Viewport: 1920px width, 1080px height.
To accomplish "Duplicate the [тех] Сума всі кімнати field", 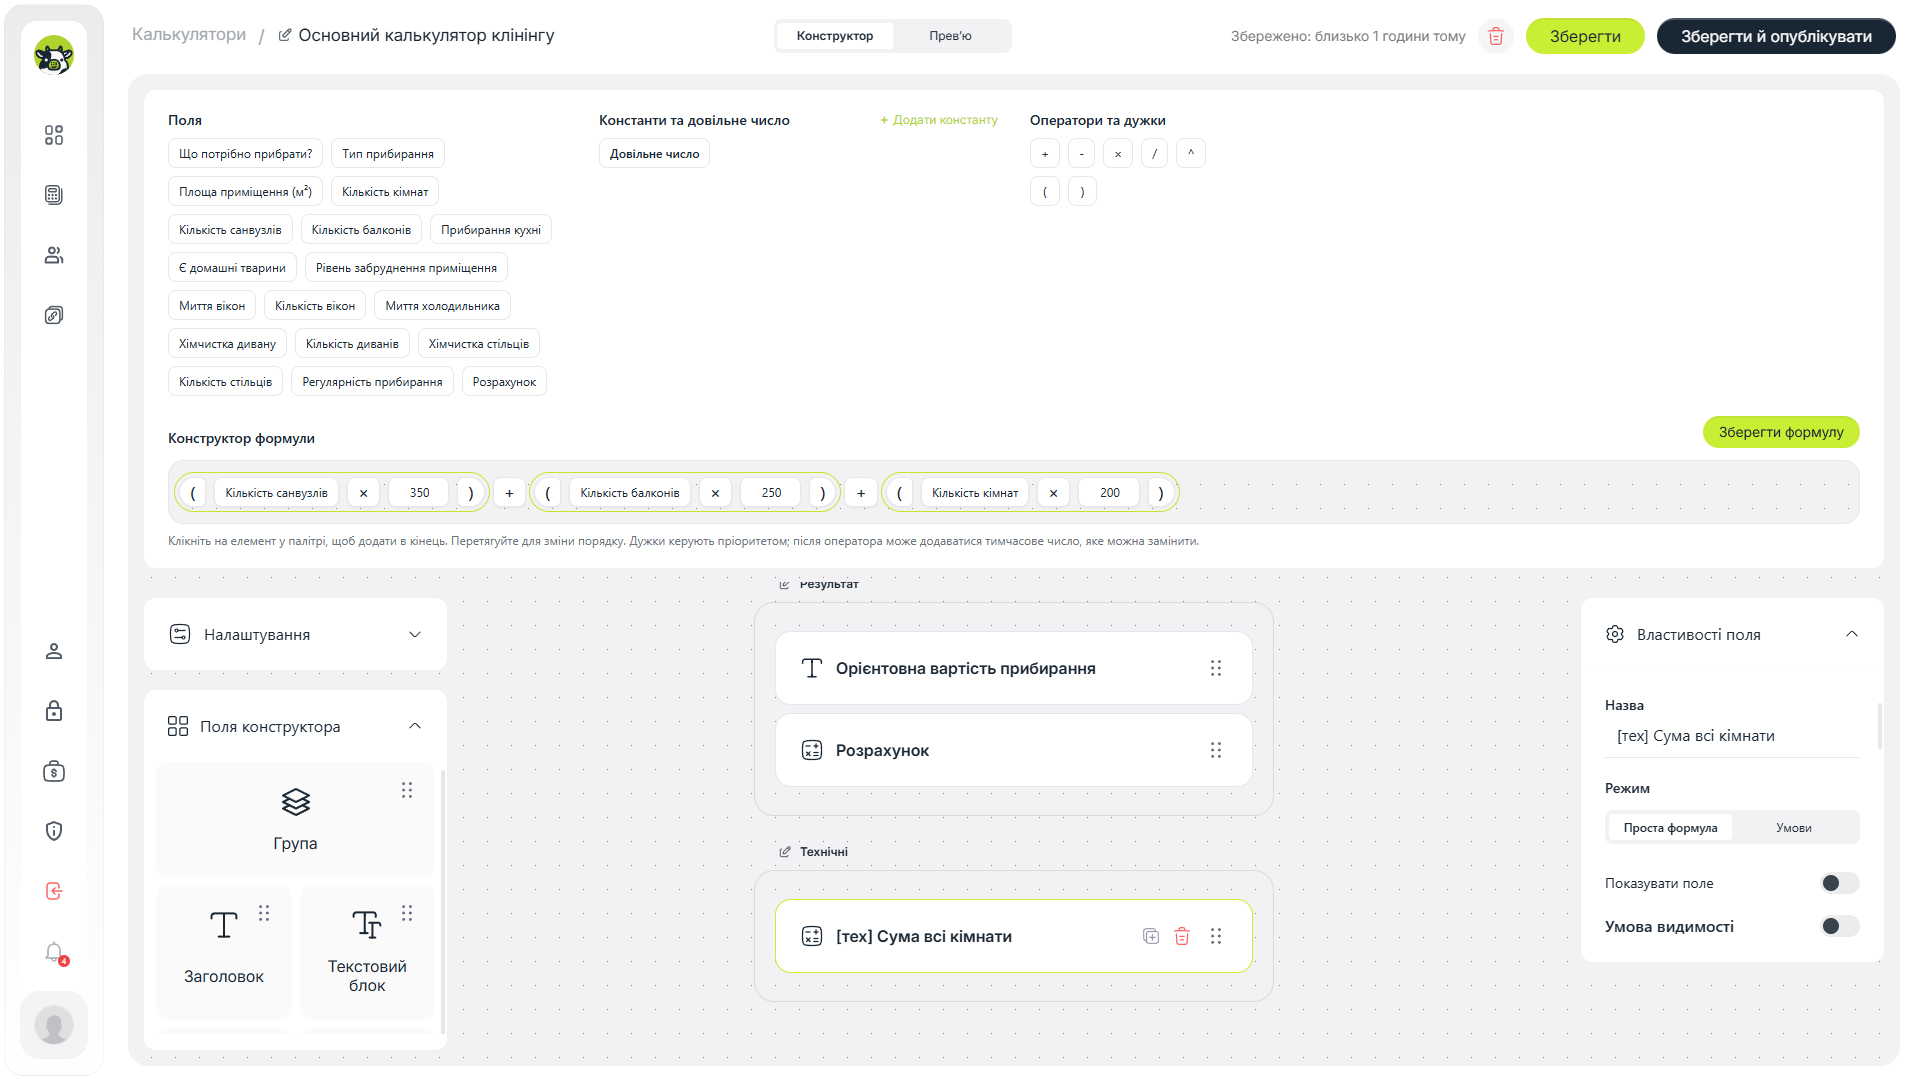I will pyautogui.click(x=1151, y=936).
